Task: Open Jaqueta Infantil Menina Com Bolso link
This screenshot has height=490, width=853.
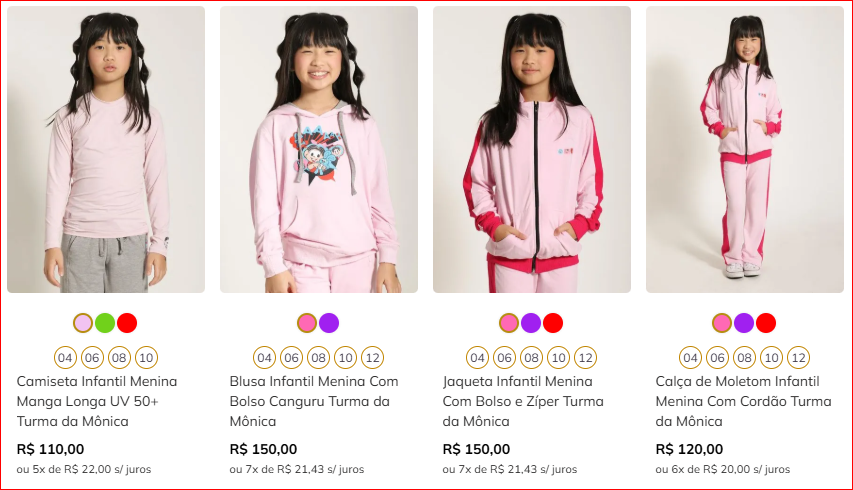Action: click(x=523, y=401)
